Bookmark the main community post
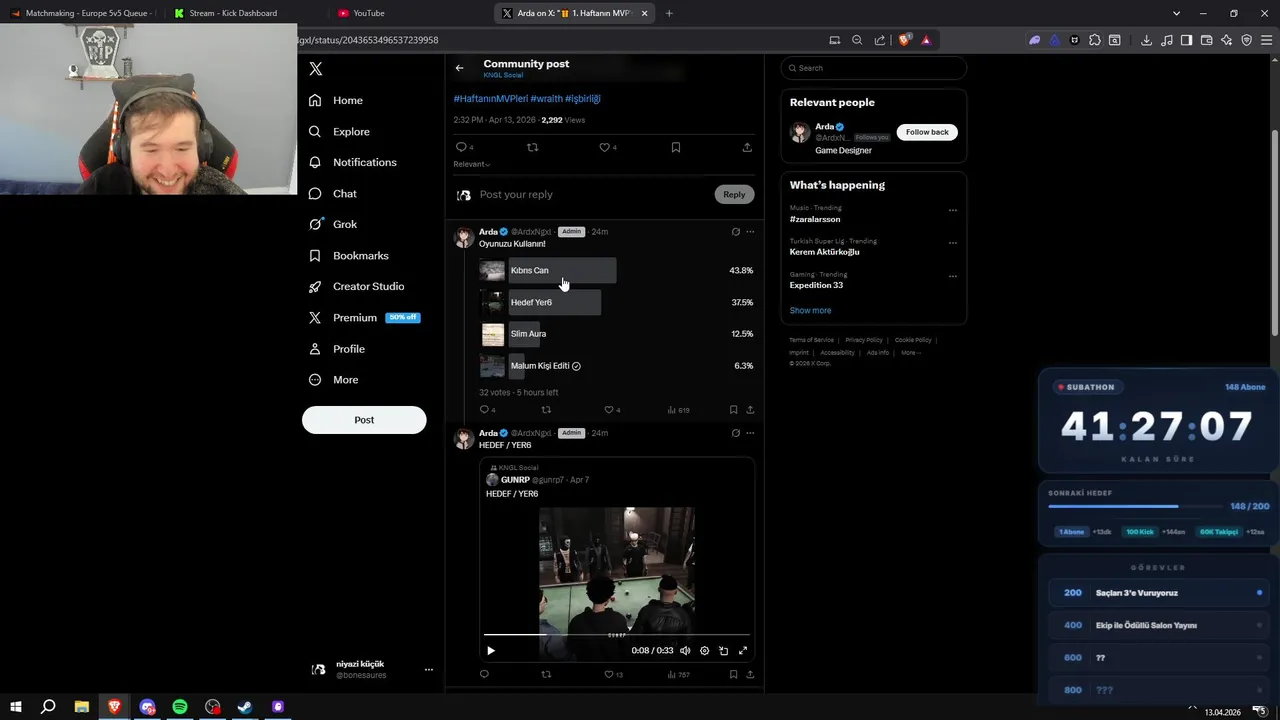 (x=676, y=147)
